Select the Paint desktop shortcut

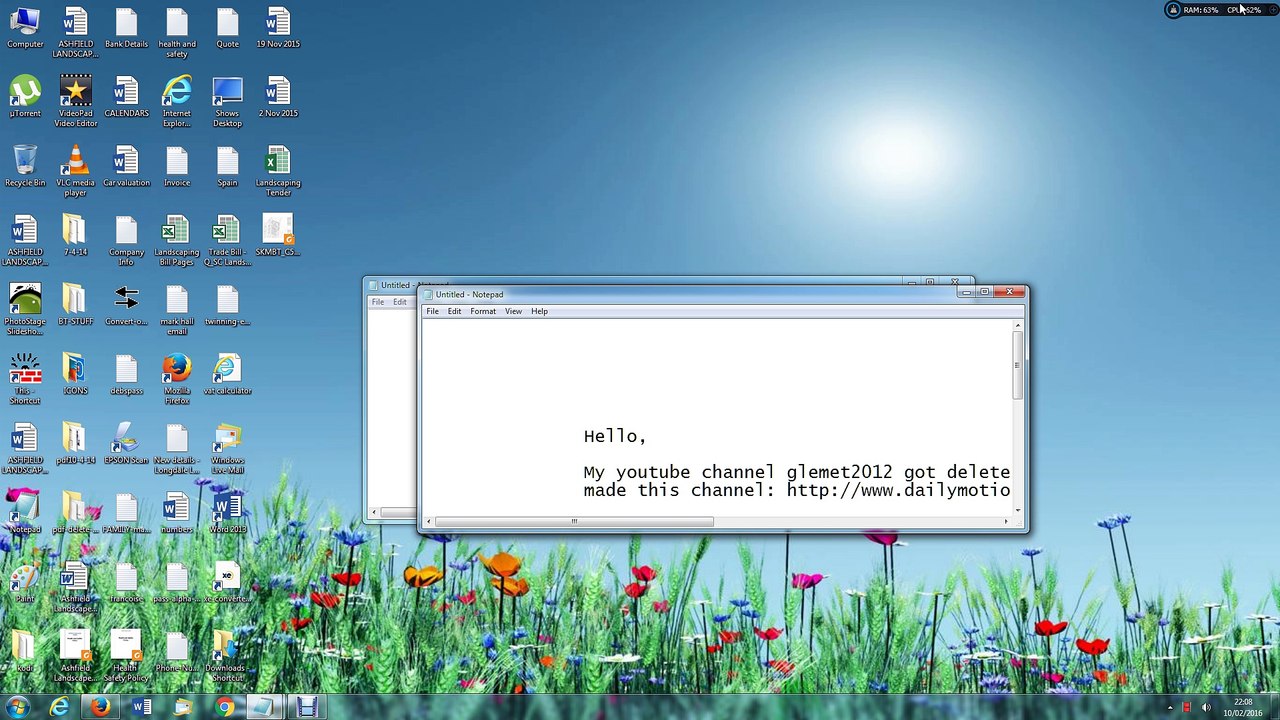(25, 582)
